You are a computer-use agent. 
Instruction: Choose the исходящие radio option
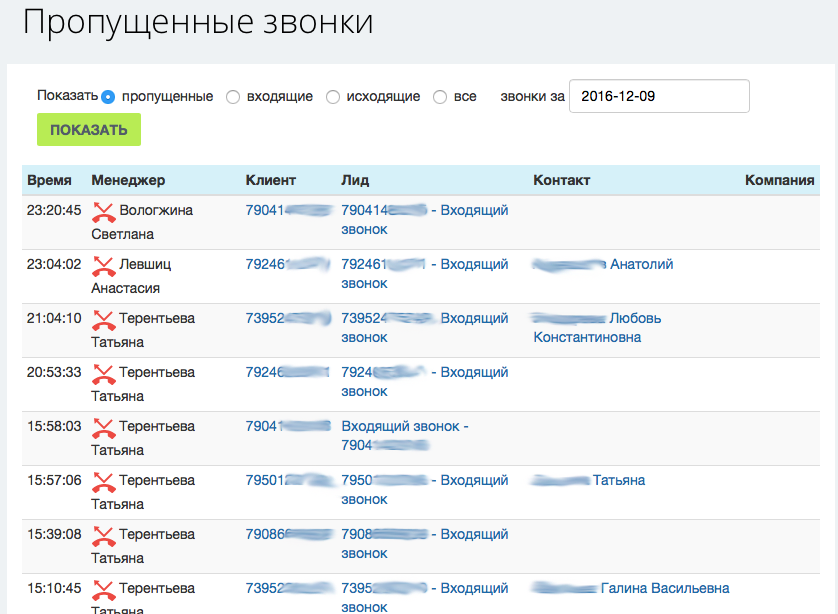coord(334,97)
